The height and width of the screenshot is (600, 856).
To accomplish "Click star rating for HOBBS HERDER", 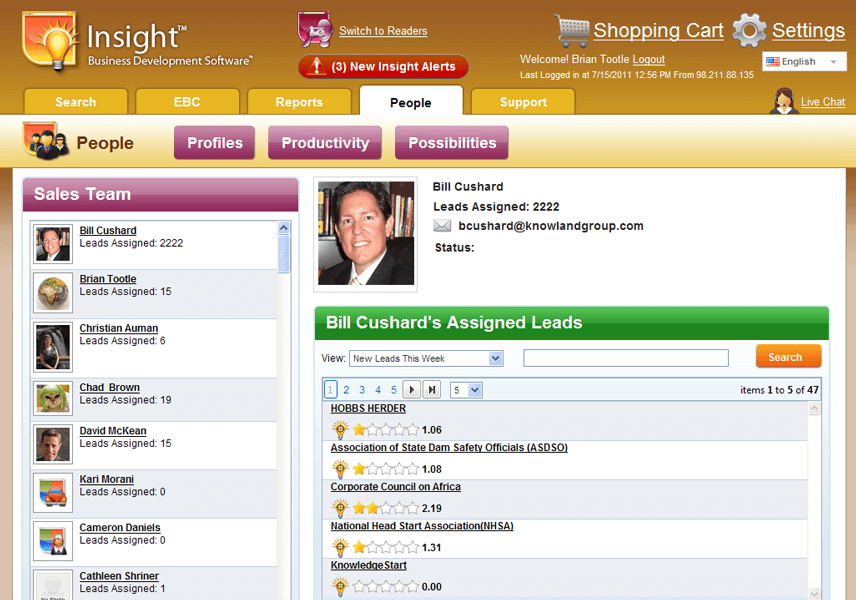I will click(x=386, y=430).
